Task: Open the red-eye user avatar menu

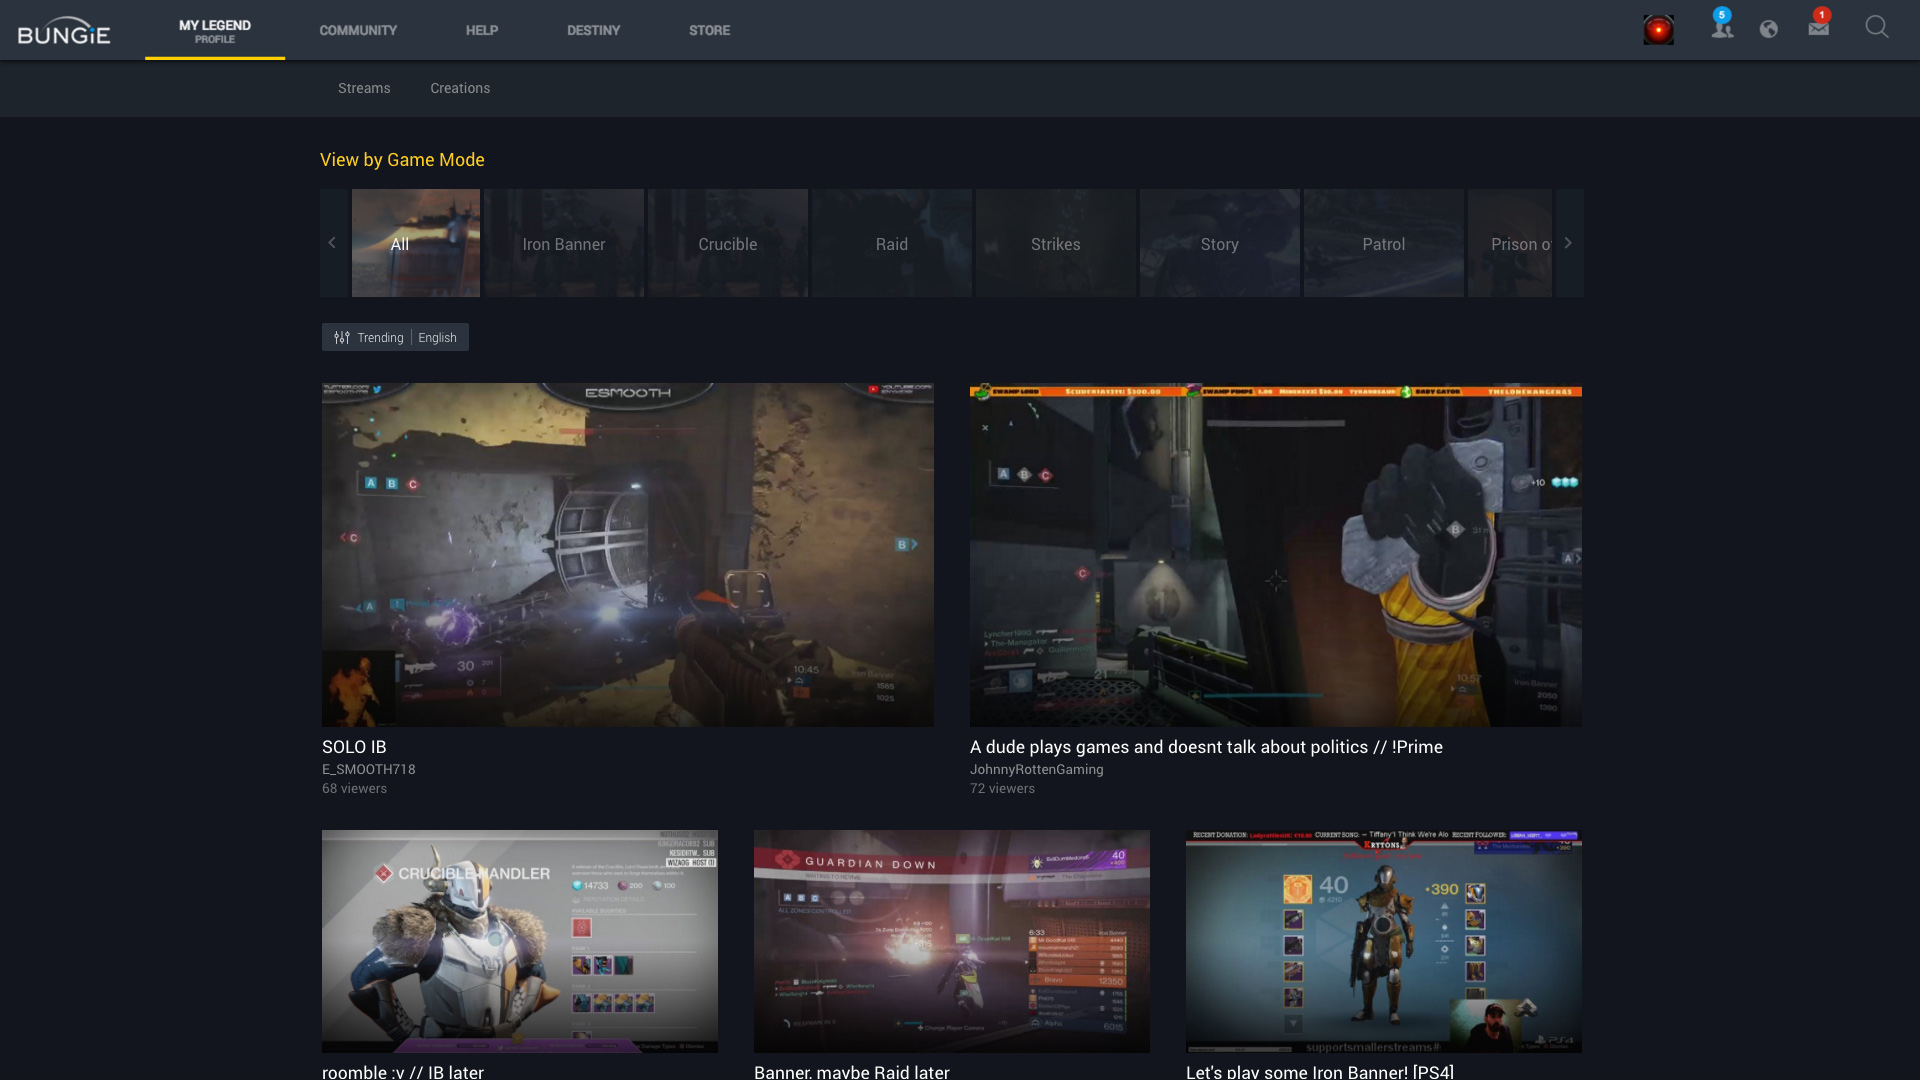Action: coord(1658,30)
